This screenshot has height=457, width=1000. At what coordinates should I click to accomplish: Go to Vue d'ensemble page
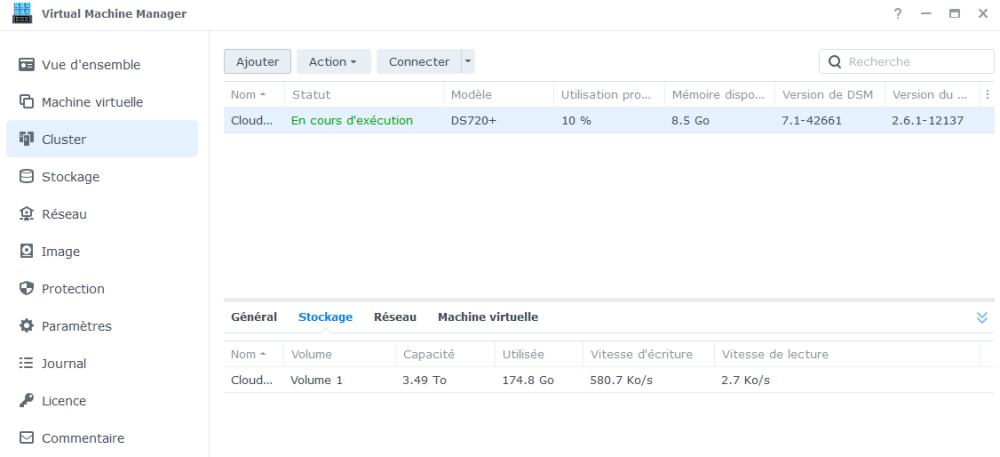102,65
